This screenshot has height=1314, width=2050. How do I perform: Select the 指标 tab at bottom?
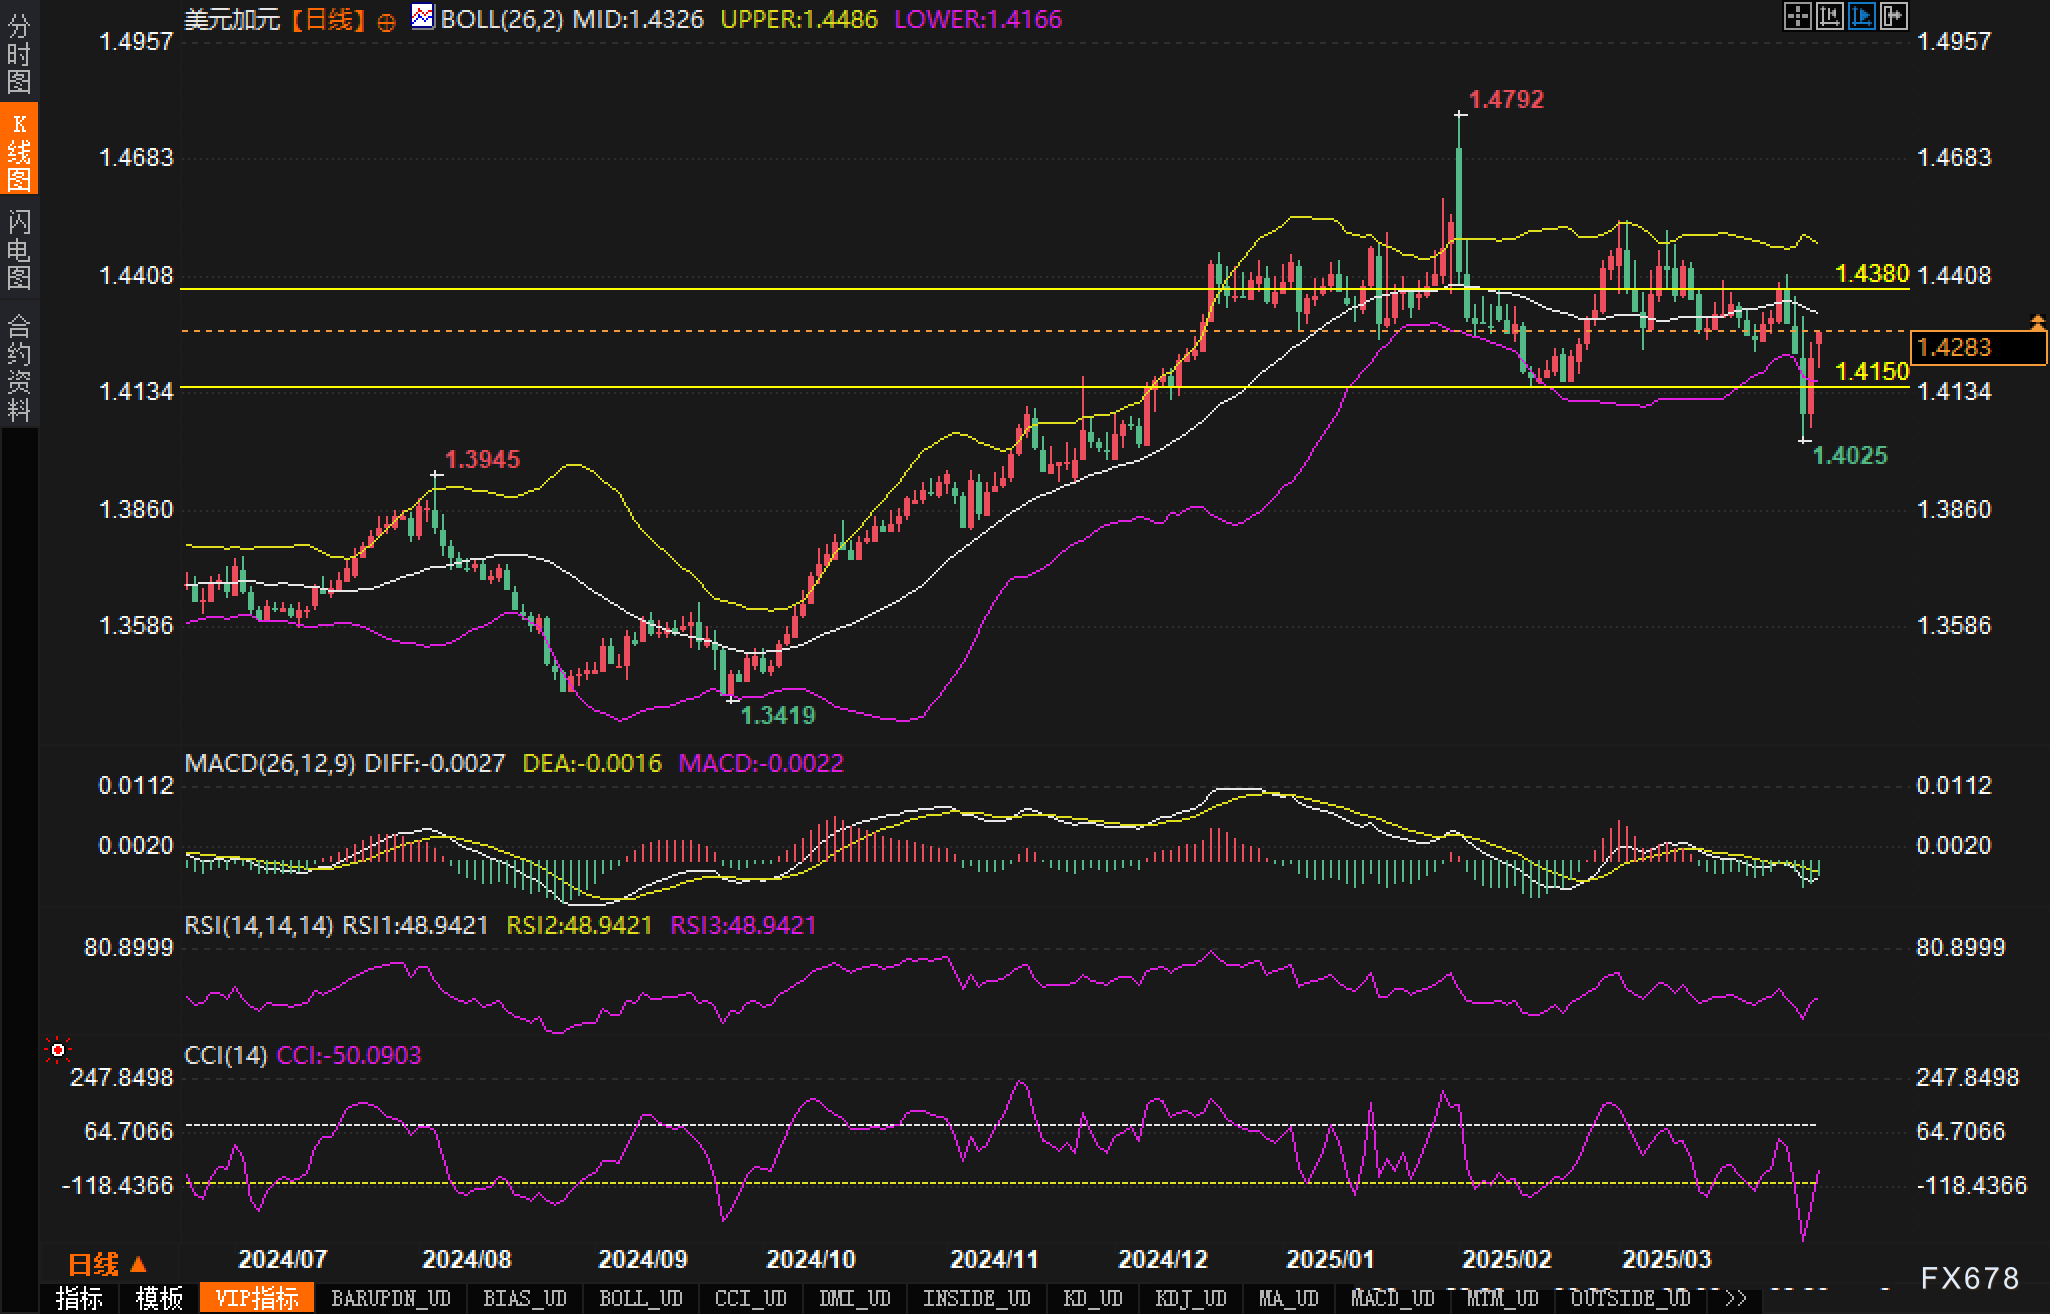point(79,1298)
